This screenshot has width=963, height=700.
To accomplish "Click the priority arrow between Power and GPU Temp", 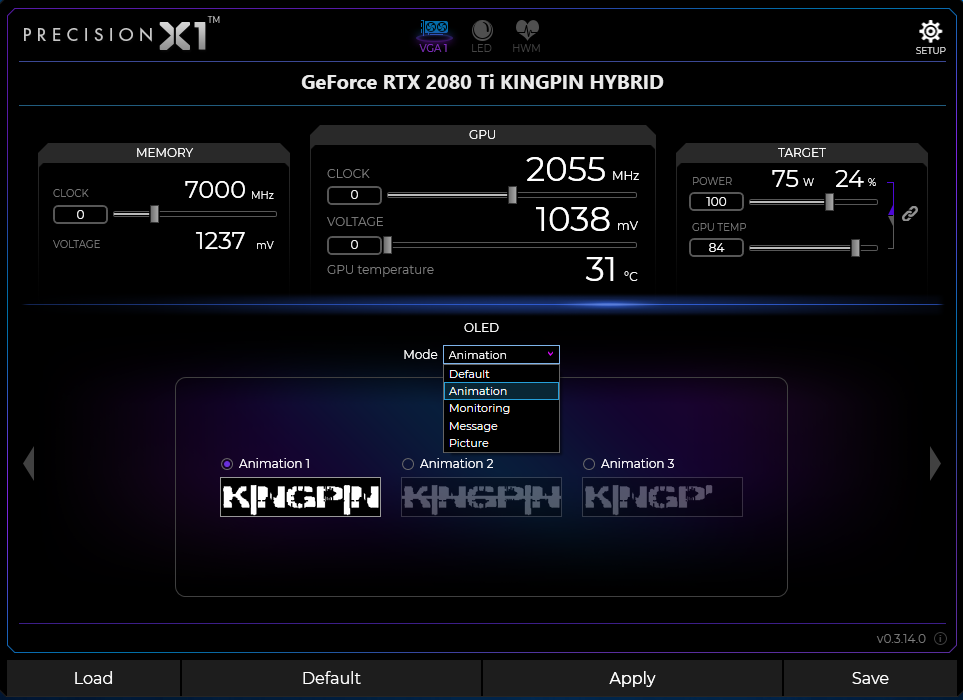I will (891, 215).
